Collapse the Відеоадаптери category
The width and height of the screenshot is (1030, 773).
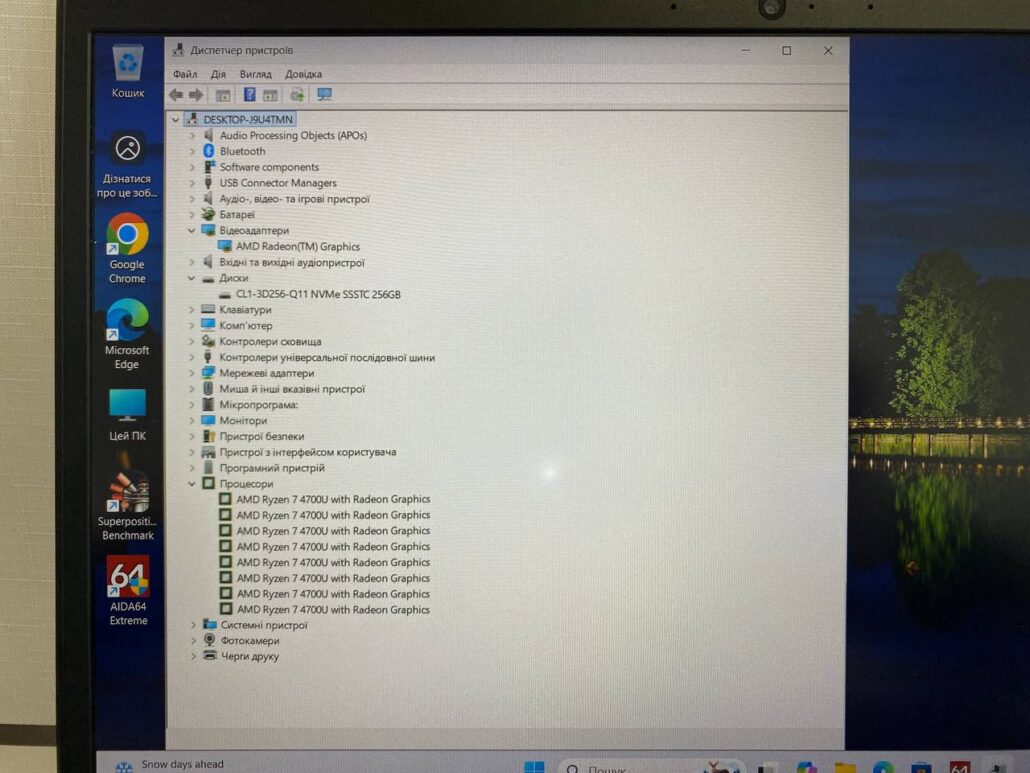point(192,231)
